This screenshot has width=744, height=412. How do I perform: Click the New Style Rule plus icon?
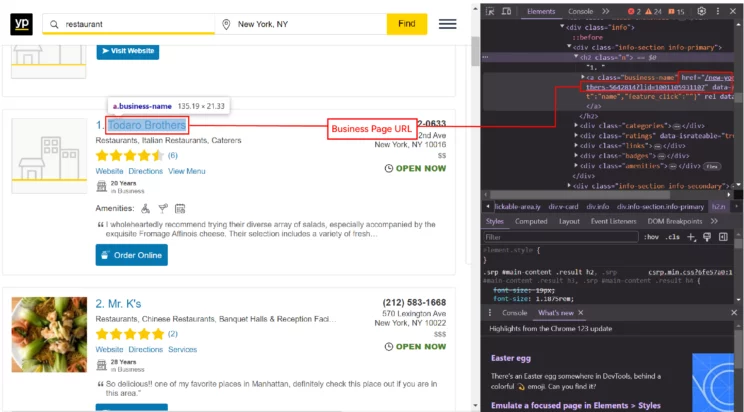tap(691, 237)
